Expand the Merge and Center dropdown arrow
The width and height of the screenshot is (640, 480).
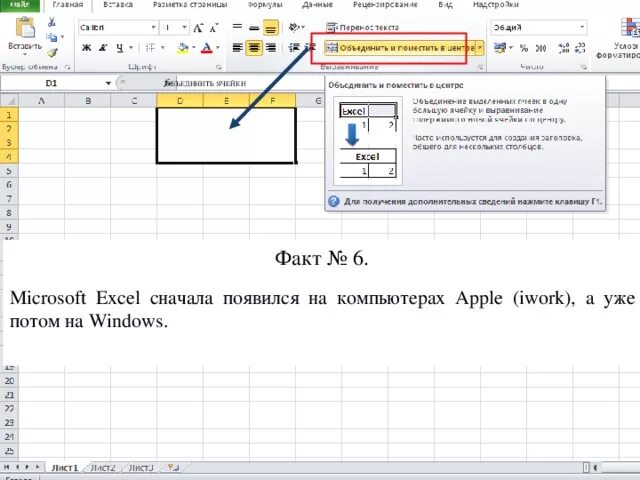tap(480, 48)
